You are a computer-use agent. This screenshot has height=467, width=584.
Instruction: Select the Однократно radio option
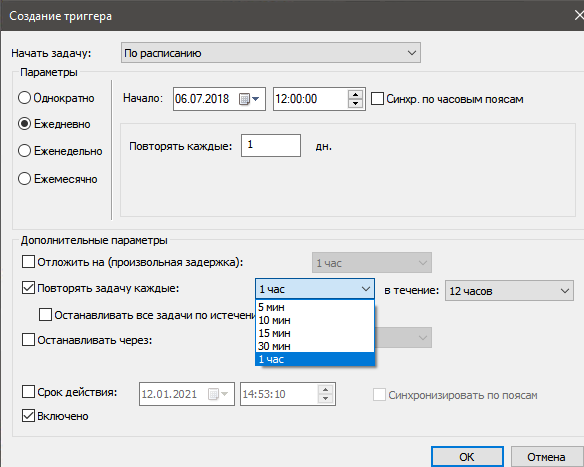[24, 98]
